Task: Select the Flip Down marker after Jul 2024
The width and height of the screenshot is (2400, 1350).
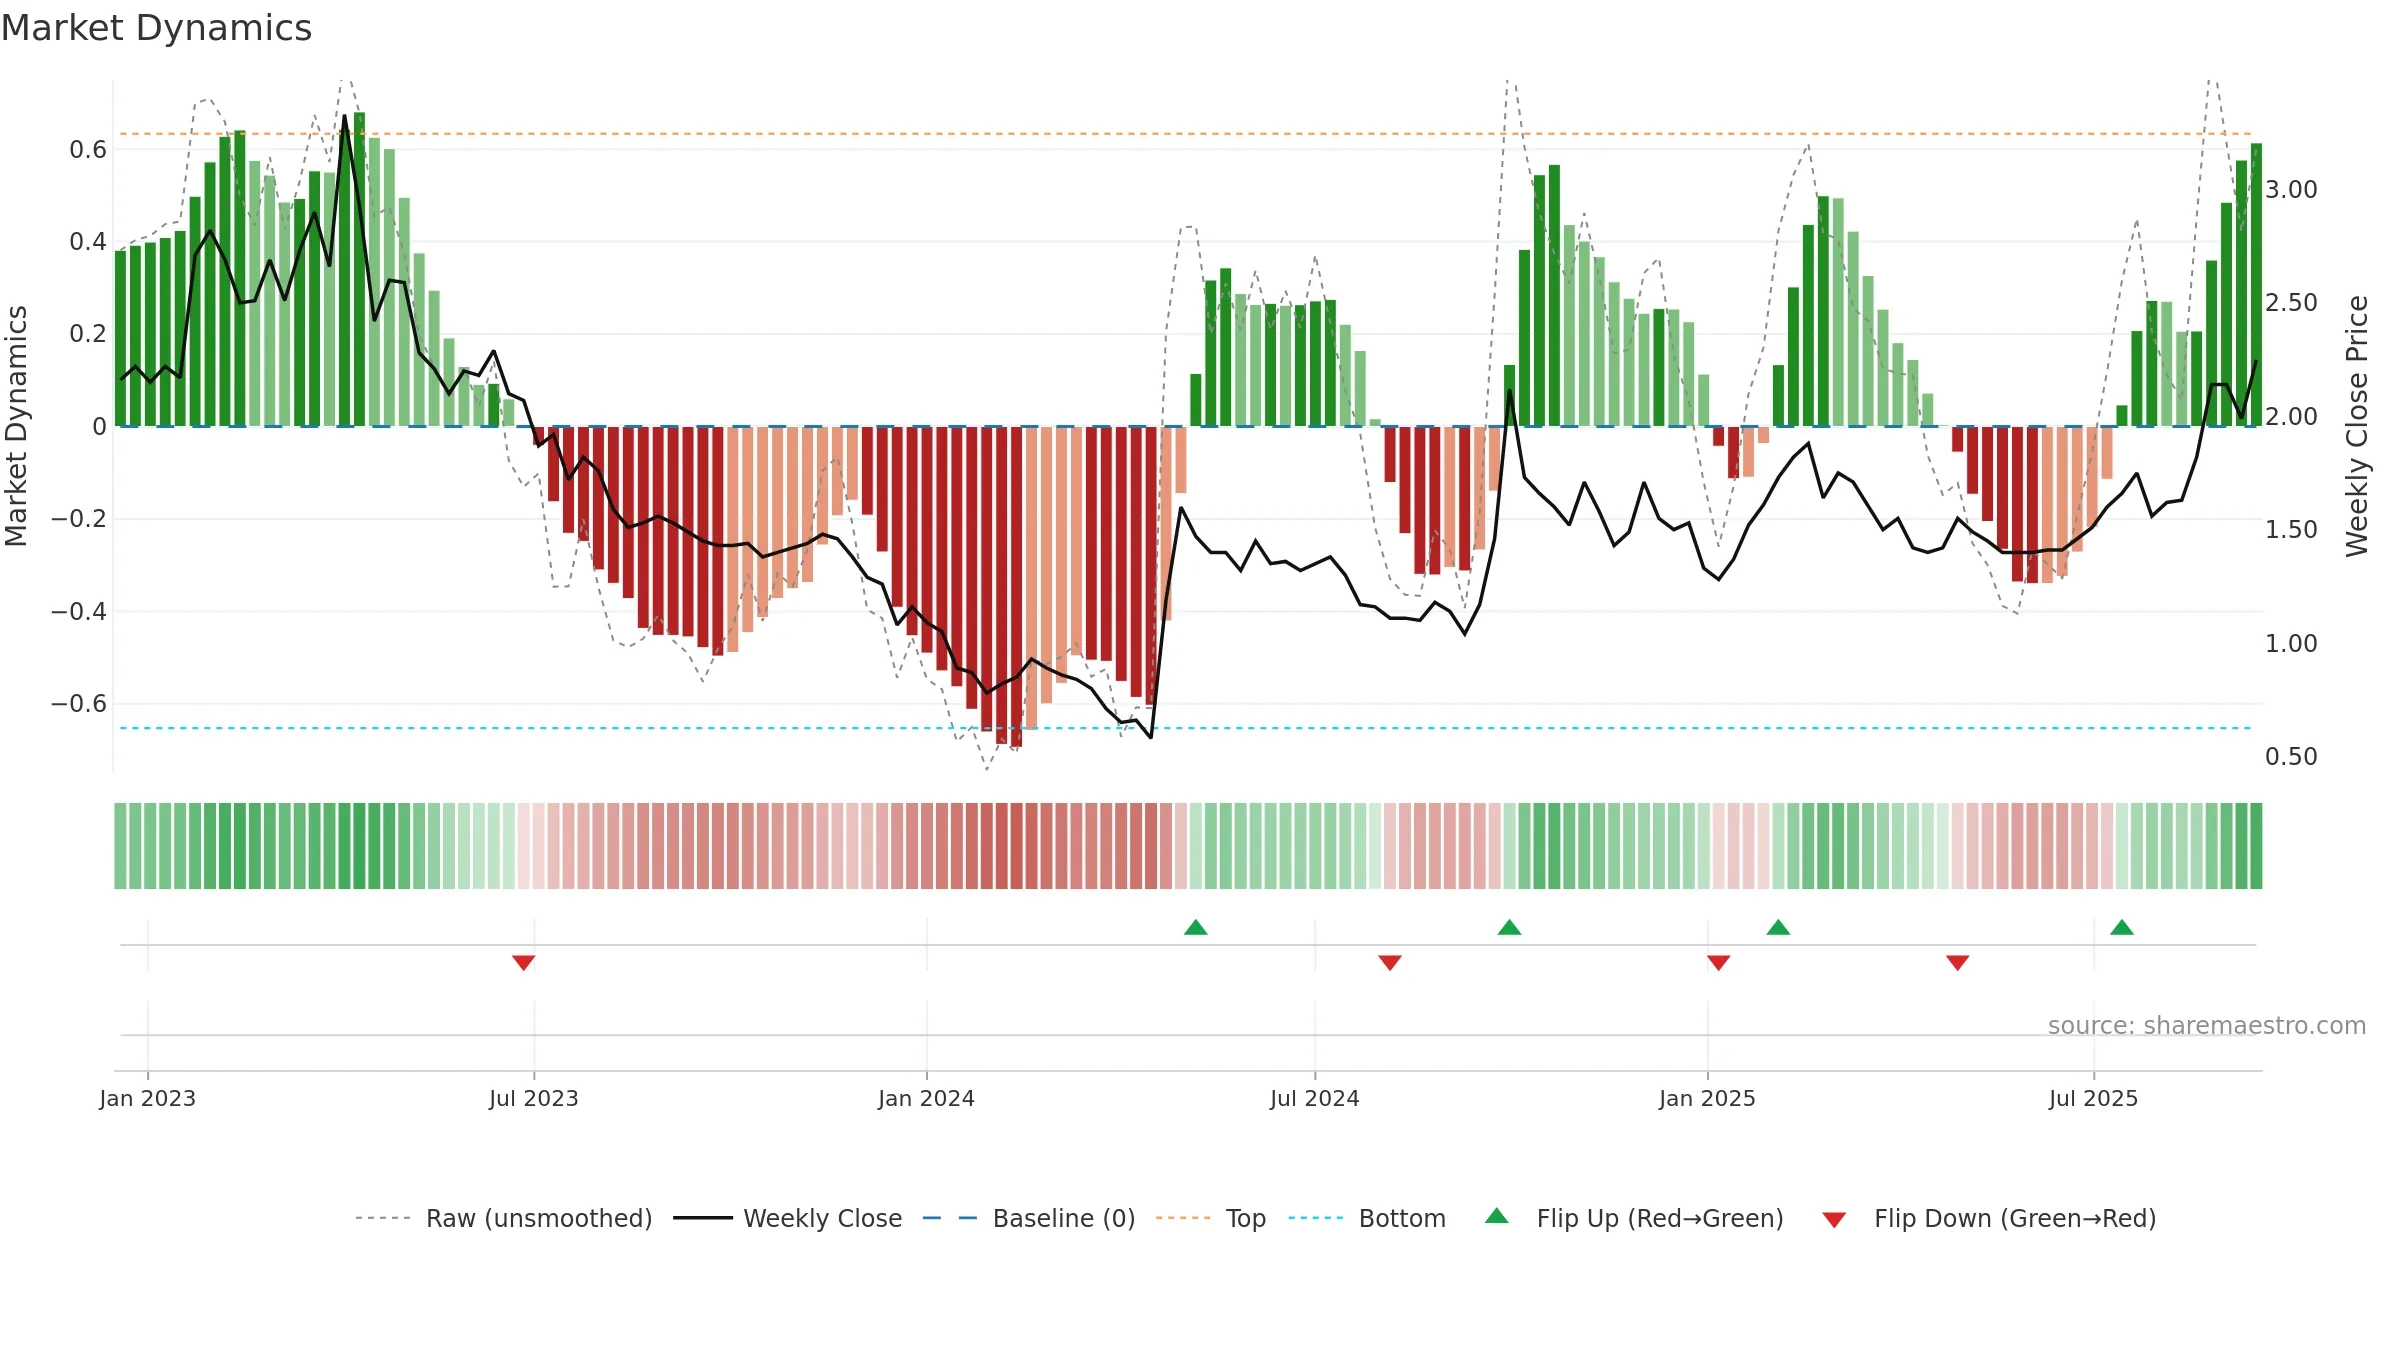Action: 1390,962
